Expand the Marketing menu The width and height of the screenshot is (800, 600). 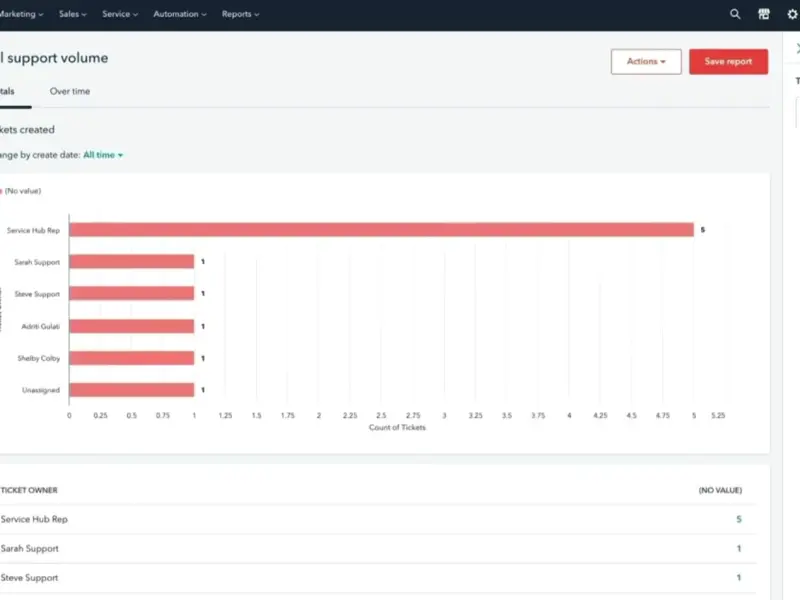pyautogui.click(x=22, y=15)
